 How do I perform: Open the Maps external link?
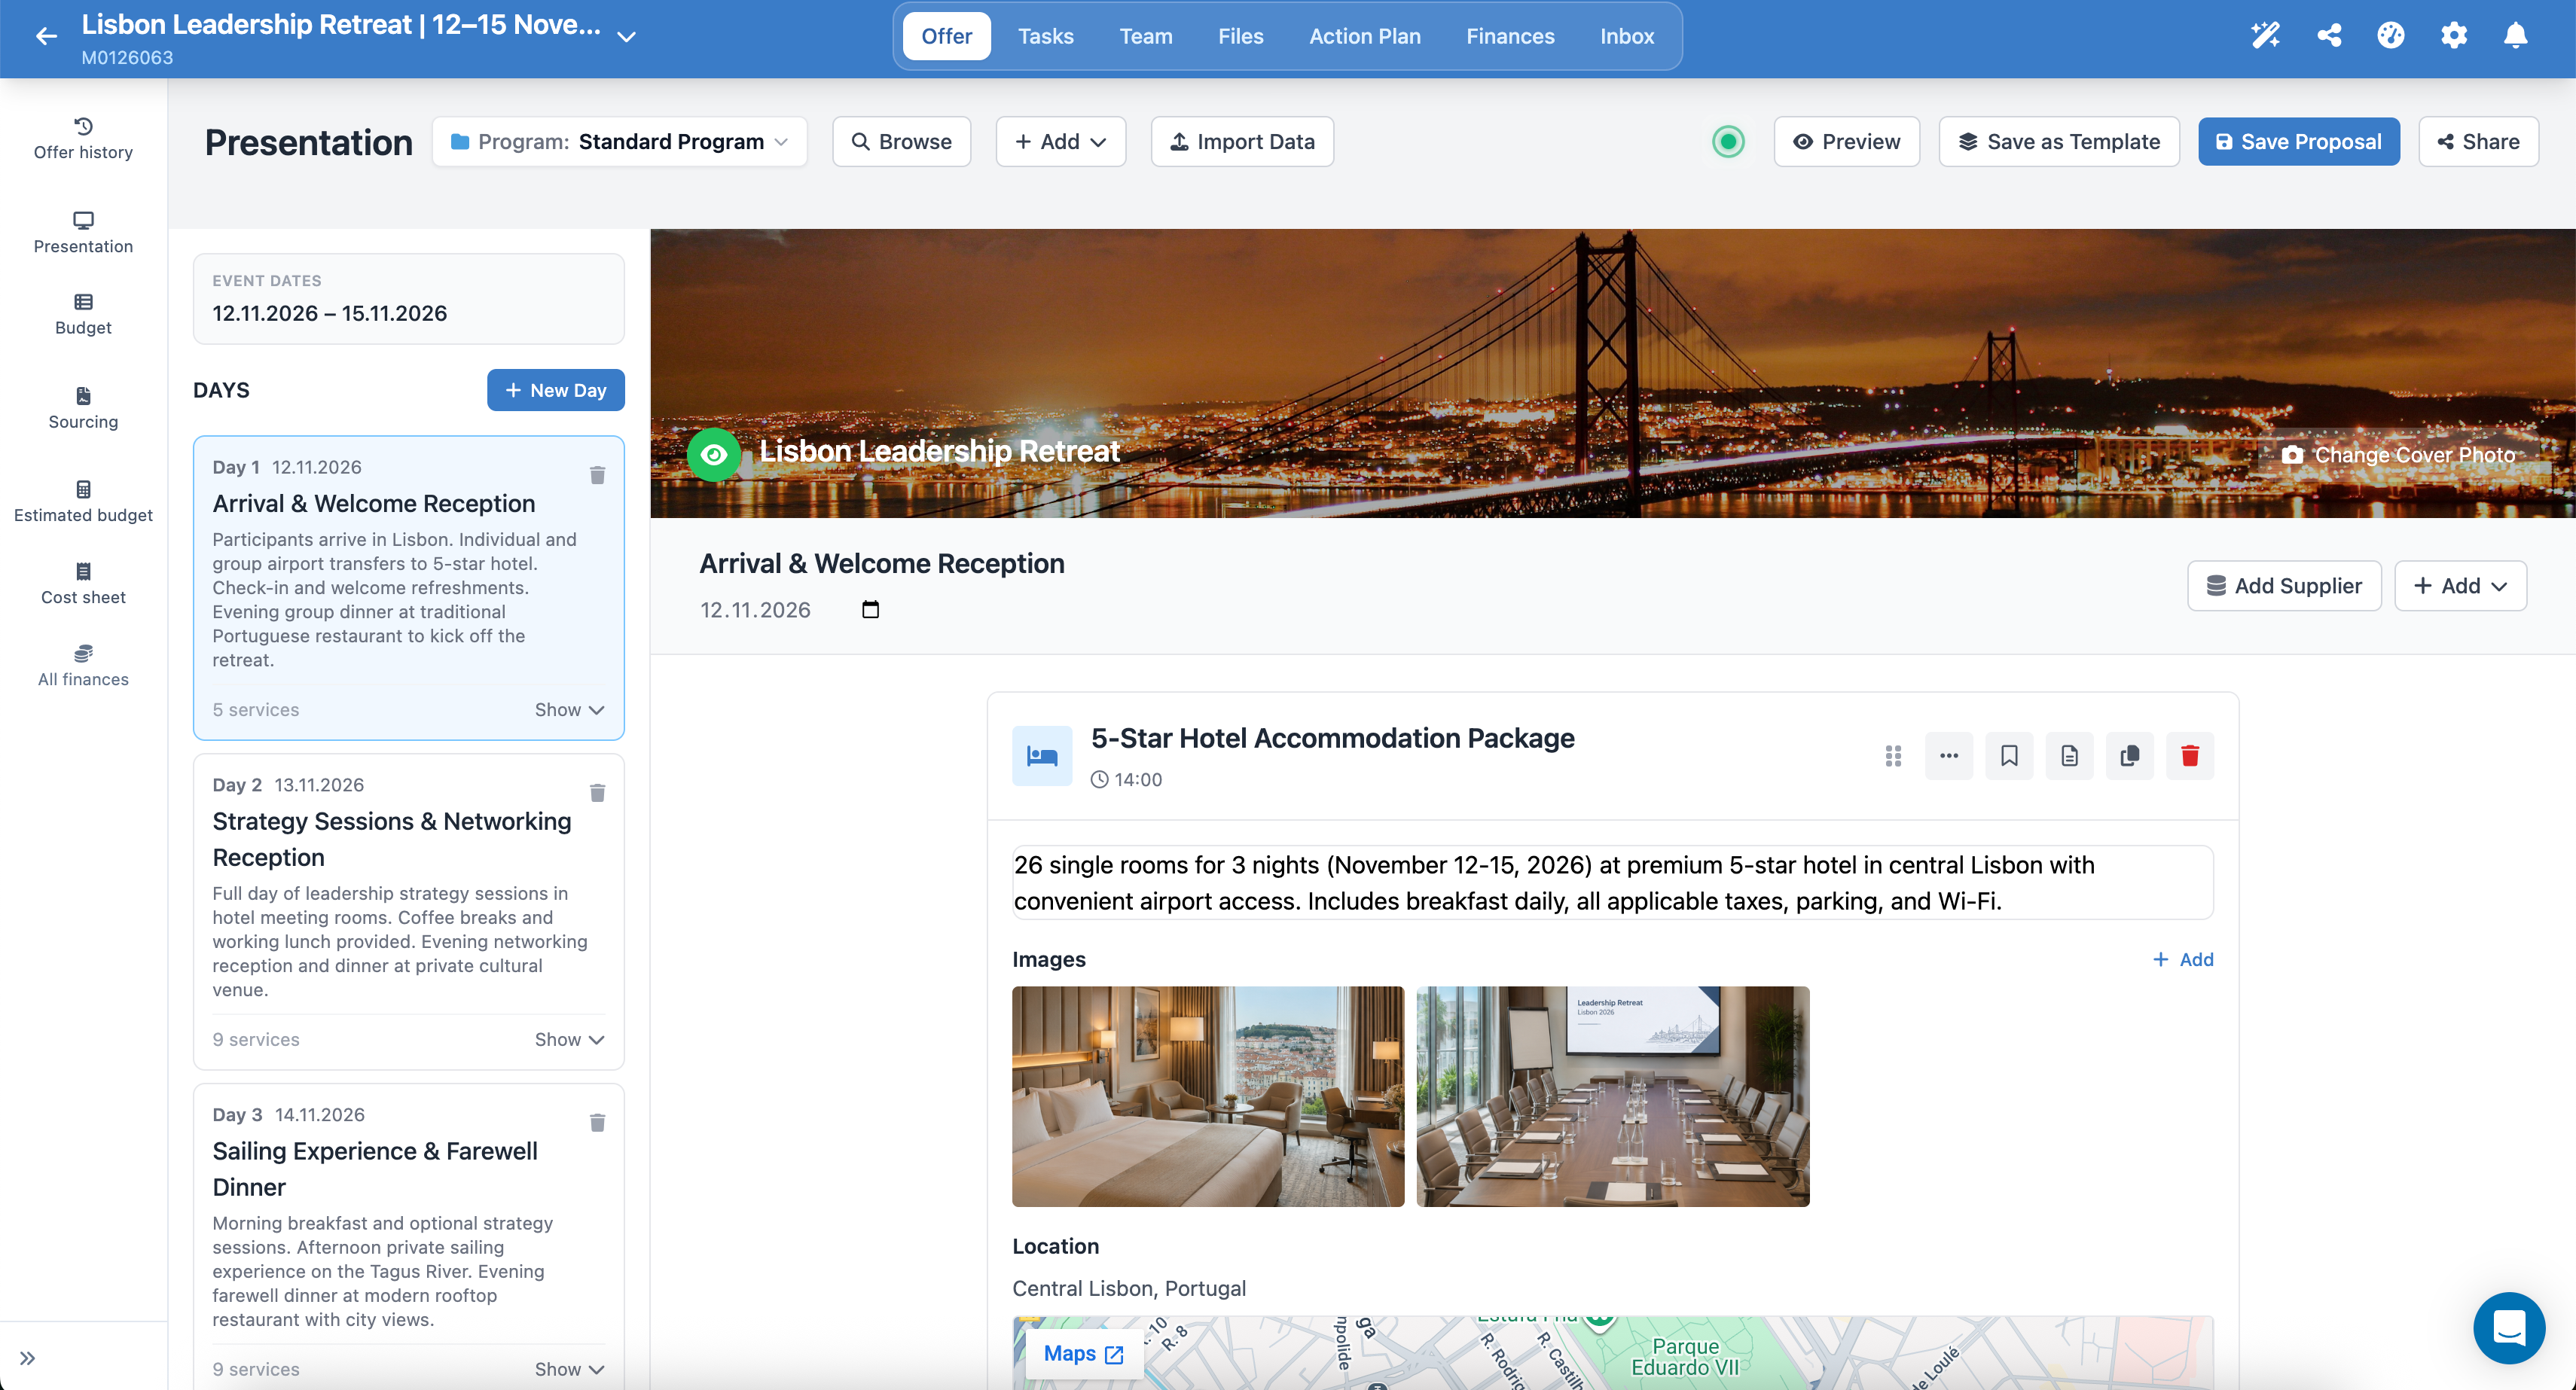click(1083, 1353)
